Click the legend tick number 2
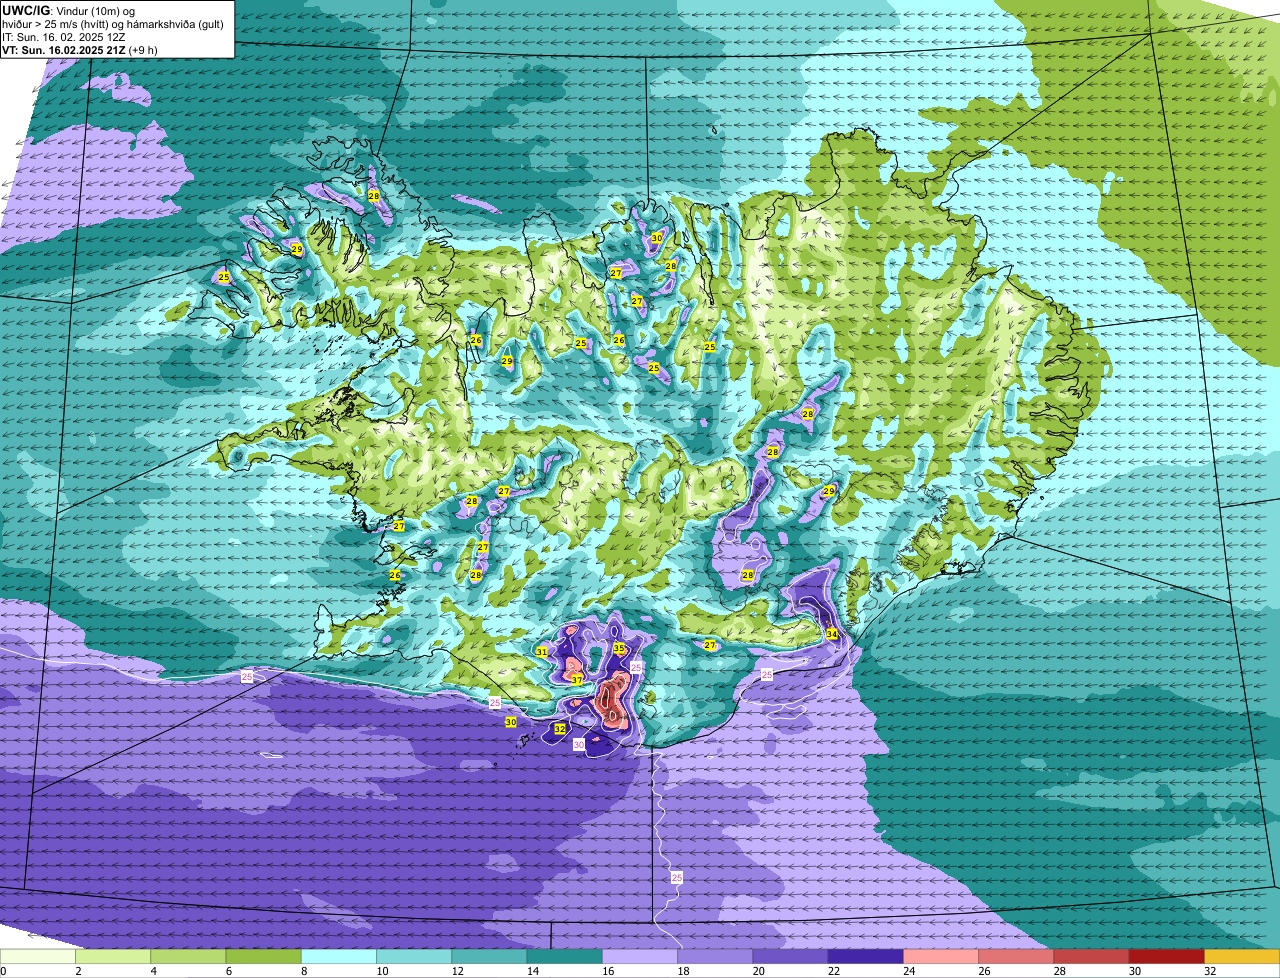The width and height of the screenshot is (1280, 978). pyautogui.click(x=76, y=971)
